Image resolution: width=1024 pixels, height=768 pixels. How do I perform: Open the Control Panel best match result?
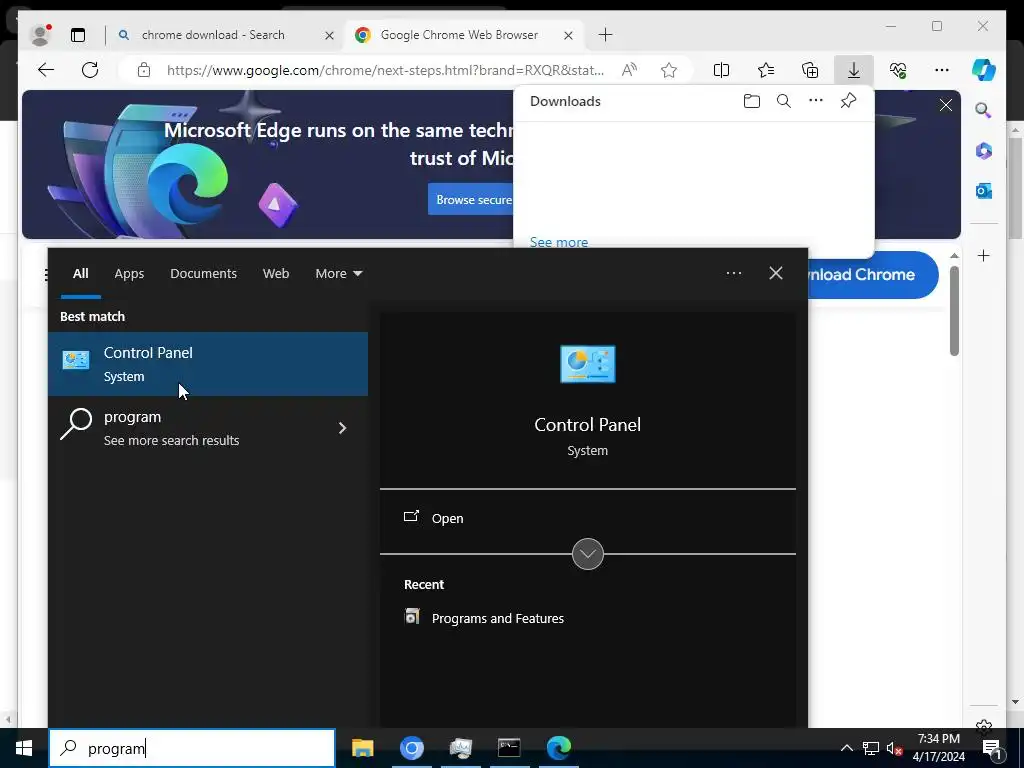point(208,364)
